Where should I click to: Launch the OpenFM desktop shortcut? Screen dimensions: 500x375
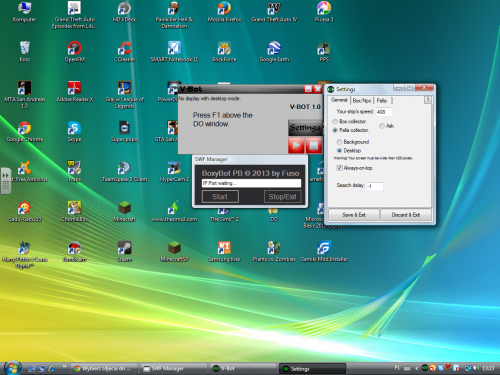click(75, 52)
